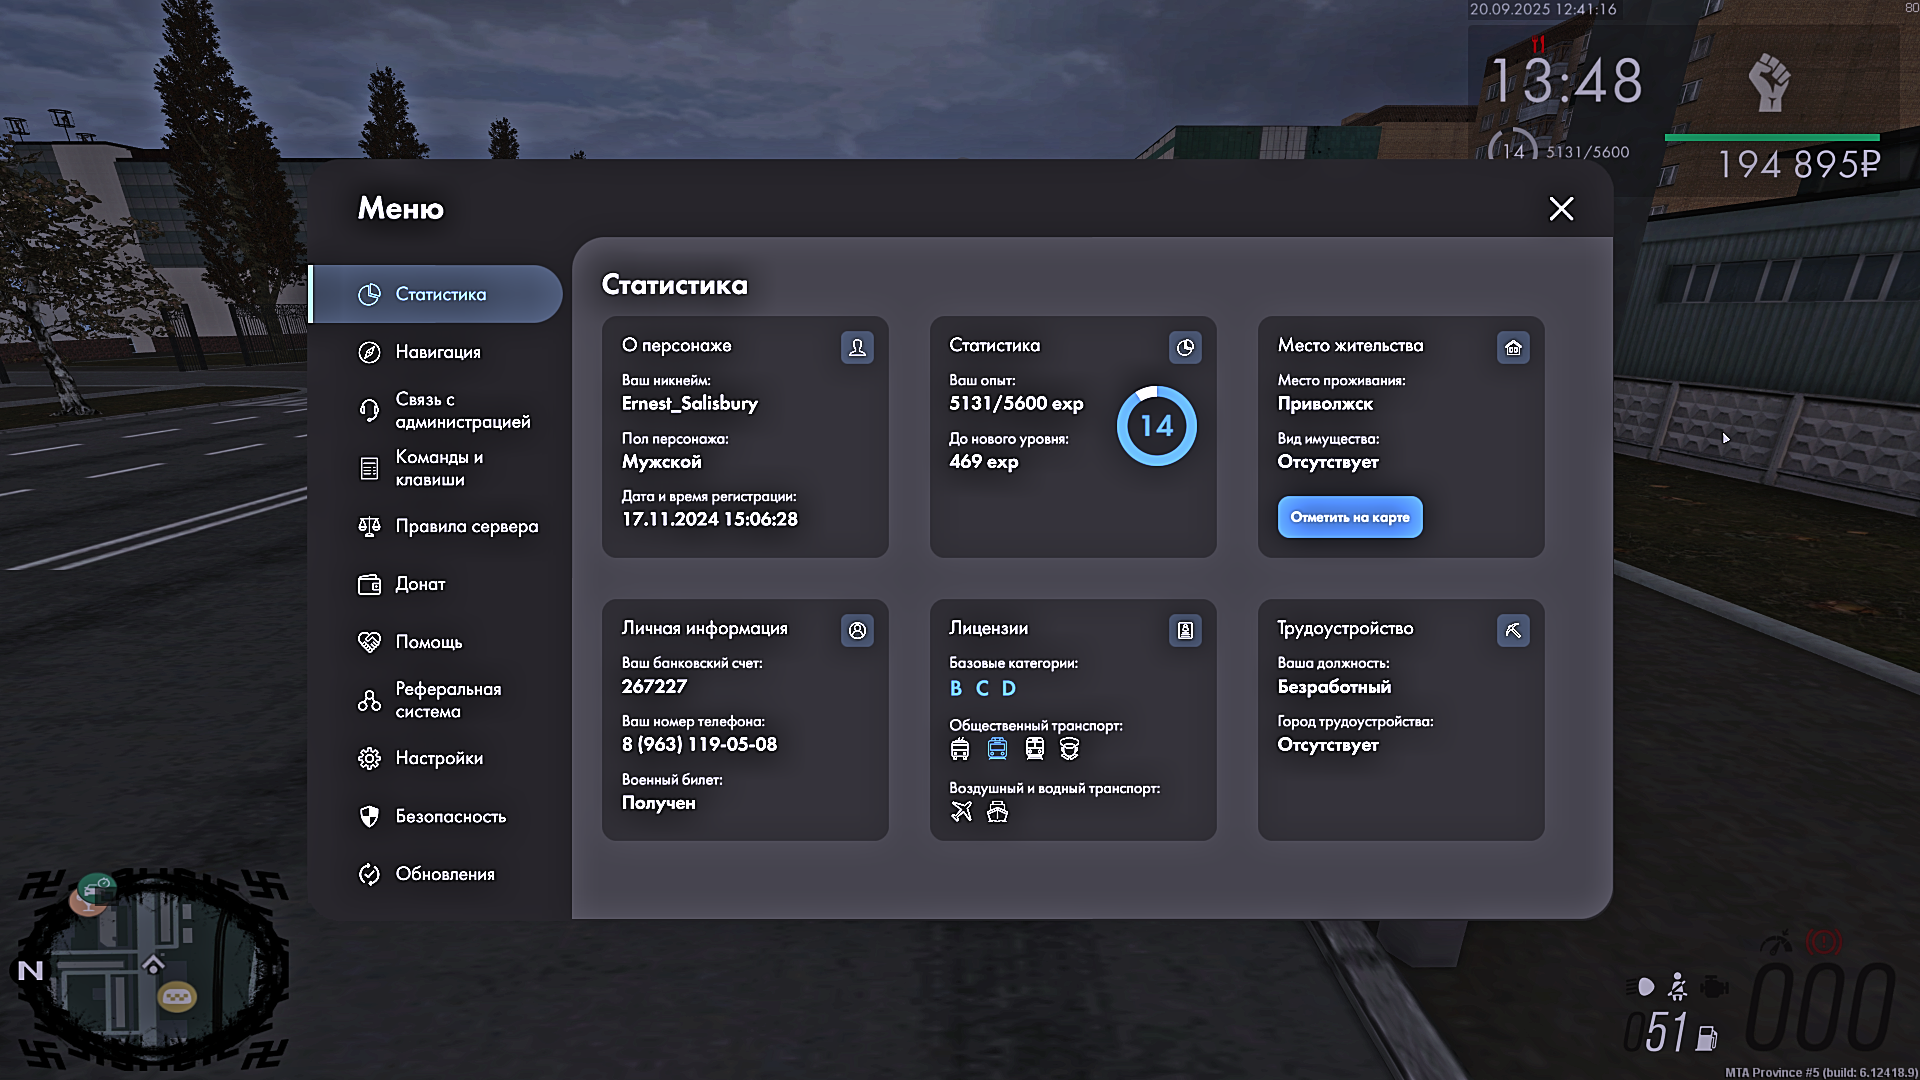Open Связь с администрацией section
Image resolution: width=1920 pixels, height=1080 pixels.
point(461,410)
